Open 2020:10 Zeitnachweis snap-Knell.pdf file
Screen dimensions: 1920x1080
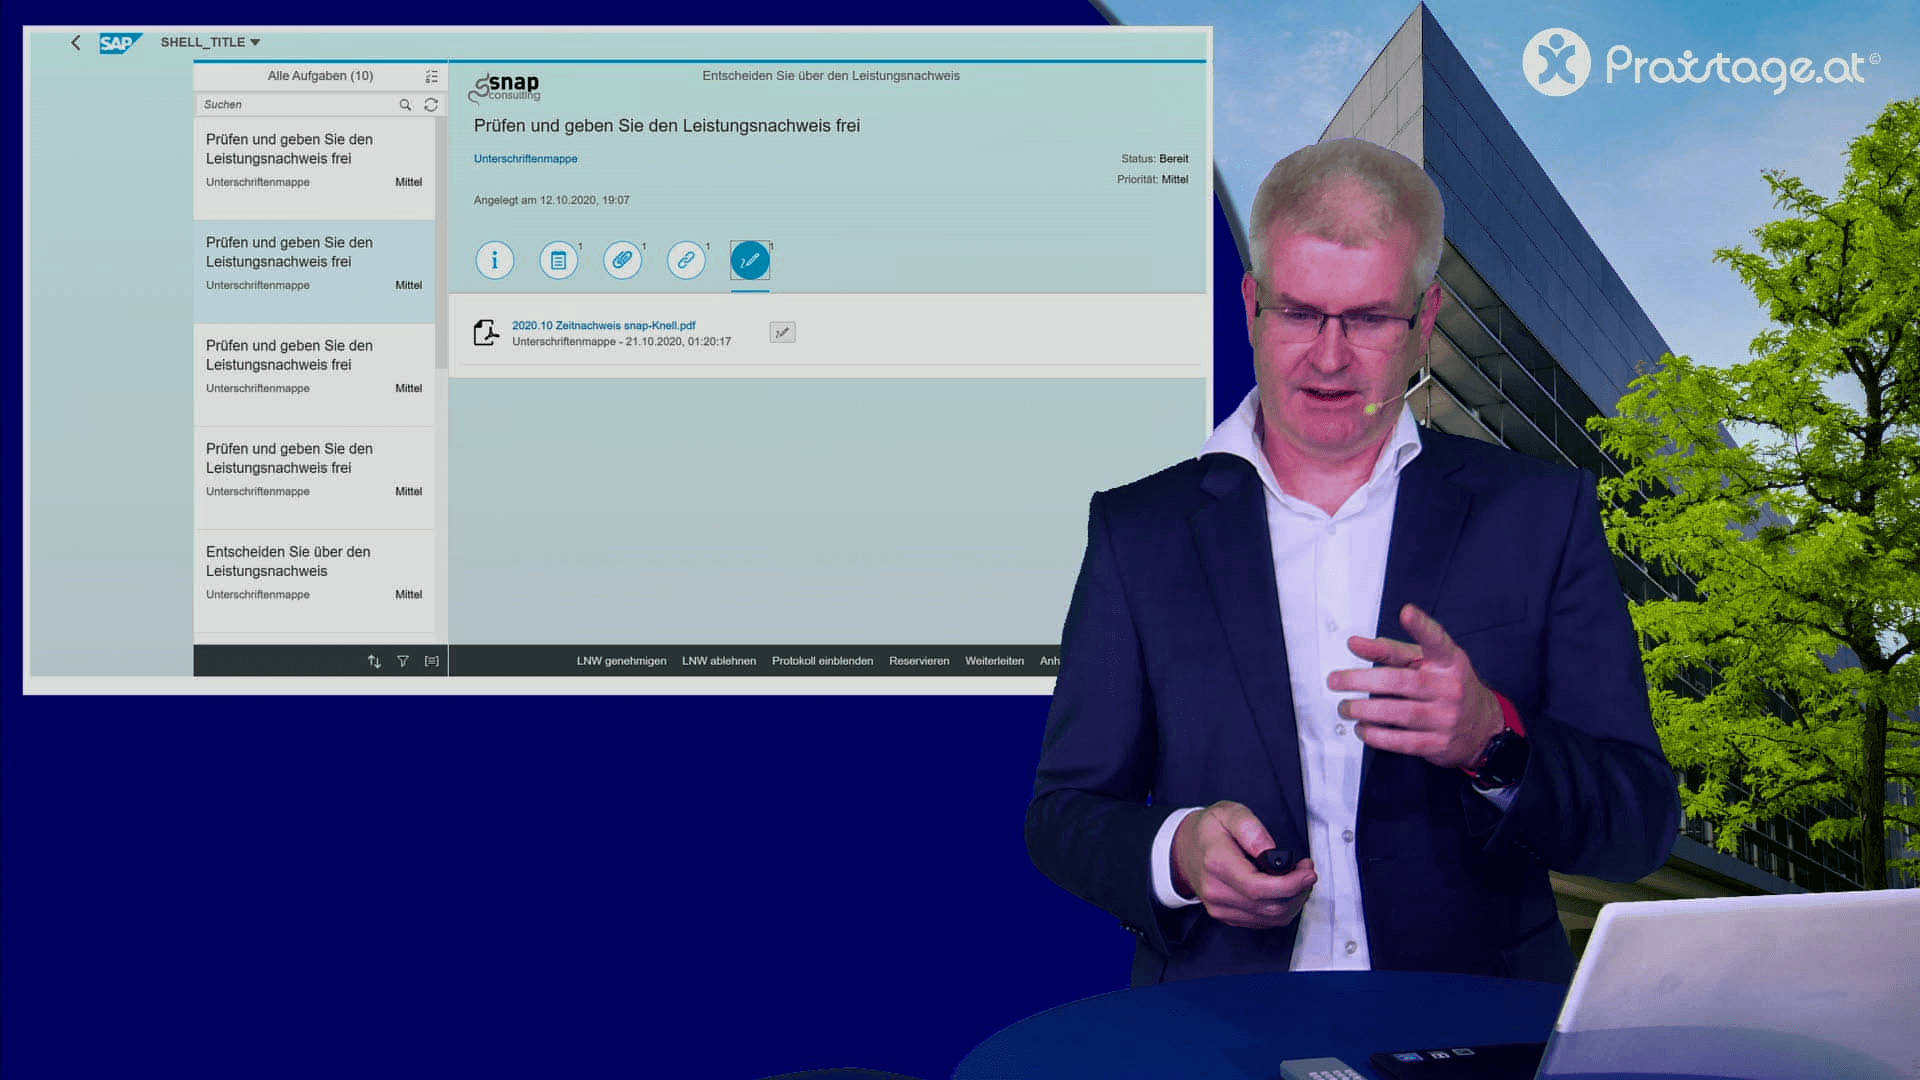tap(604, 326)
